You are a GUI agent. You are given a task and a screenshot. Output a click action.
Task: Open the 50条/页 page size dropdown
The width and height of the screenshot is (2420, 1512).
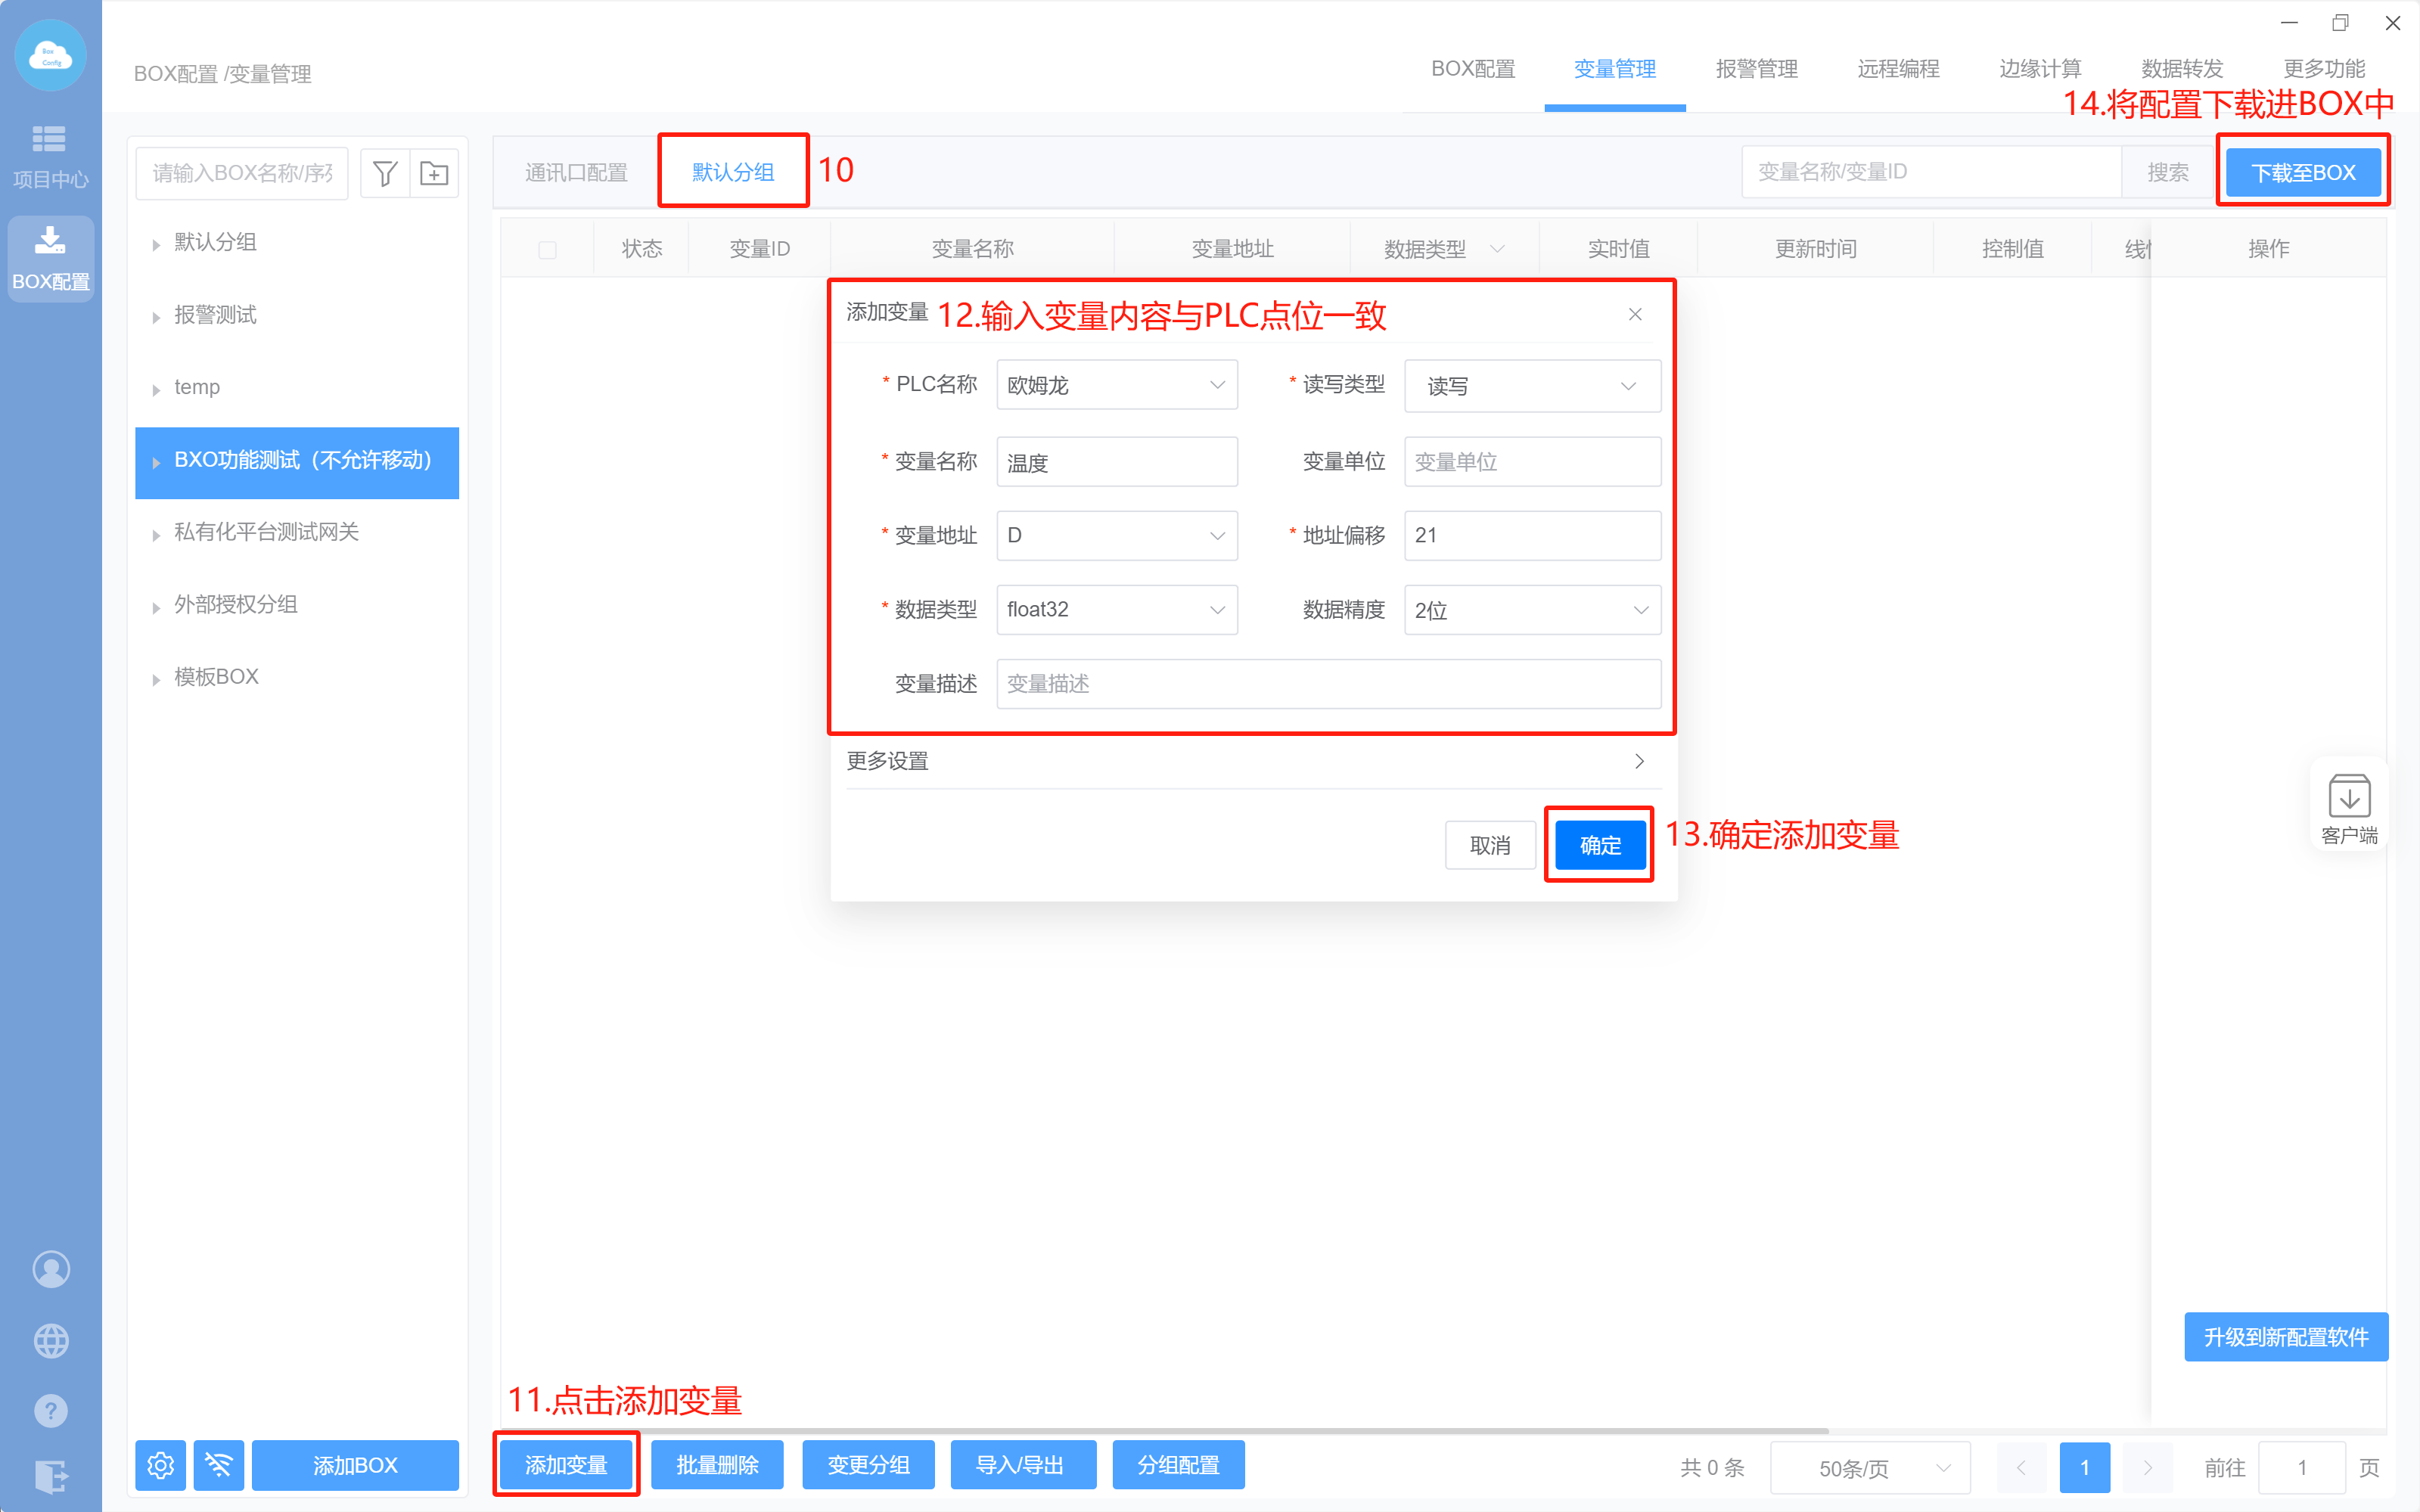point(1869,1467)
